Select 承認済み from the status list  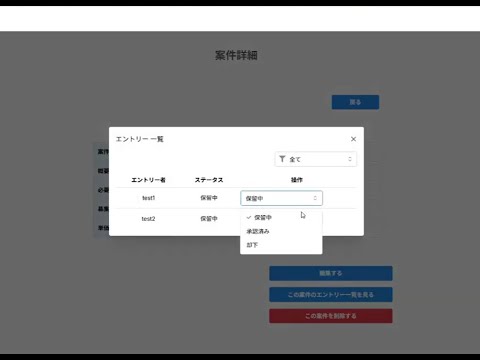(281, 231)
